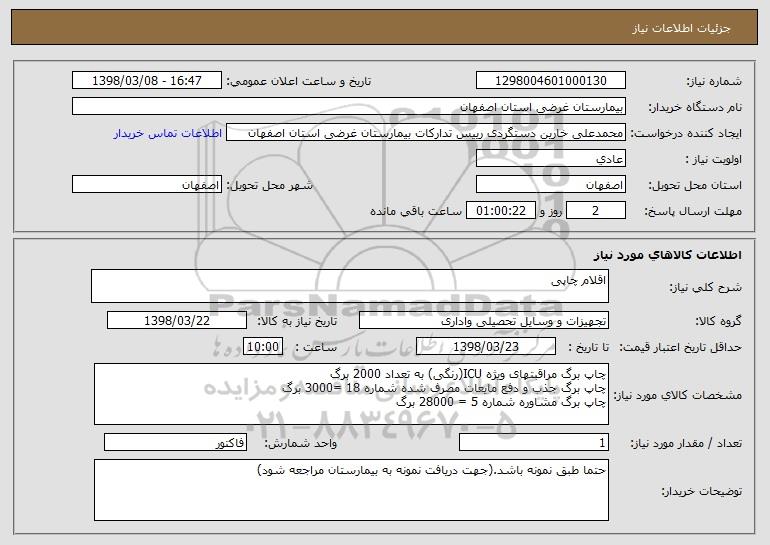Viewport: 770px width, 545px height.
Task: Select the priority field showing عادي
Action: 550,159
